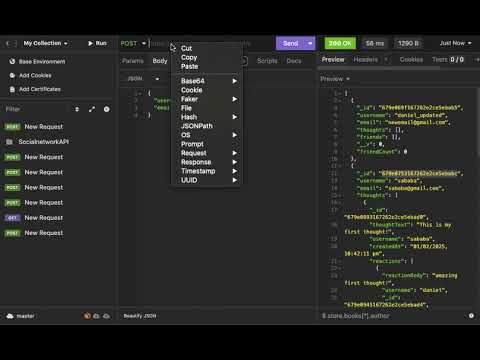Expand the Faker submenu
Image resolution: width=480 pixels, height=360 pixels.
(207, 99)
